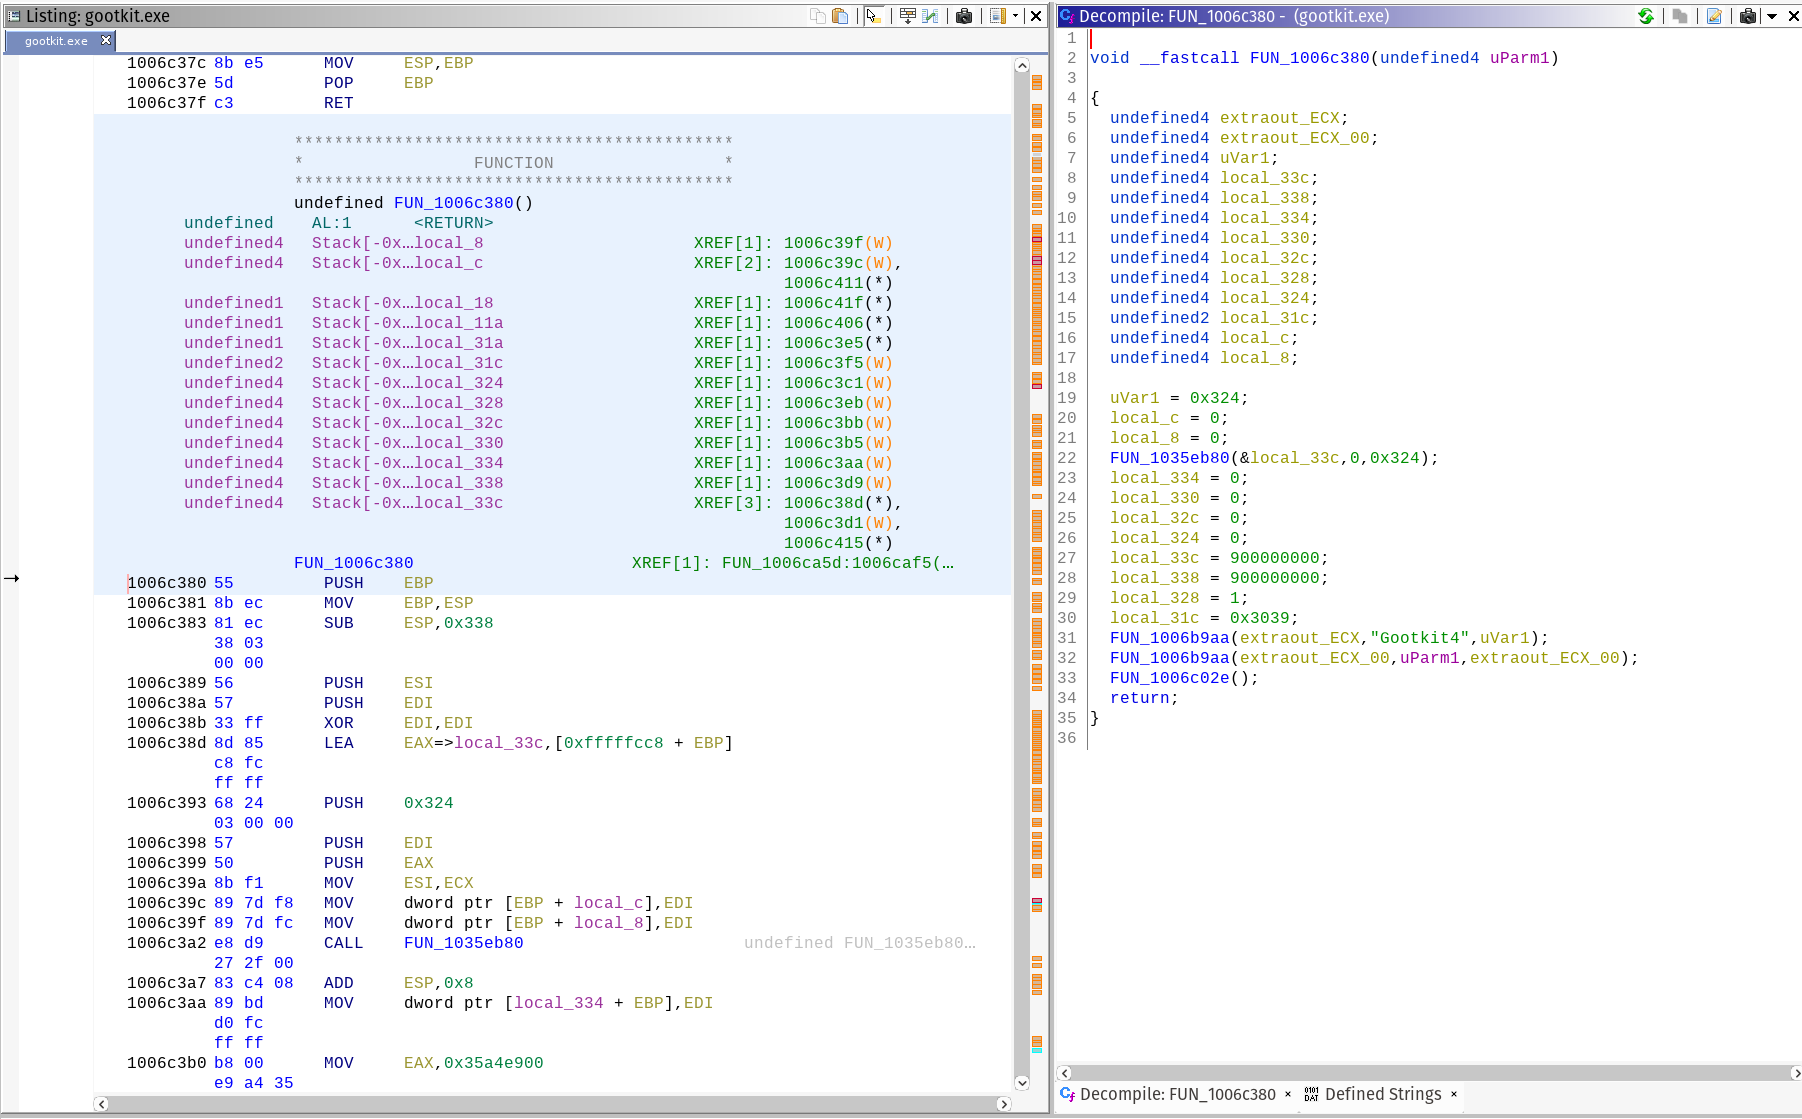Click CALL target FUN_1035eb80 in listing
This screenshot has height=1119, width=1802.
tap(464, 943)
